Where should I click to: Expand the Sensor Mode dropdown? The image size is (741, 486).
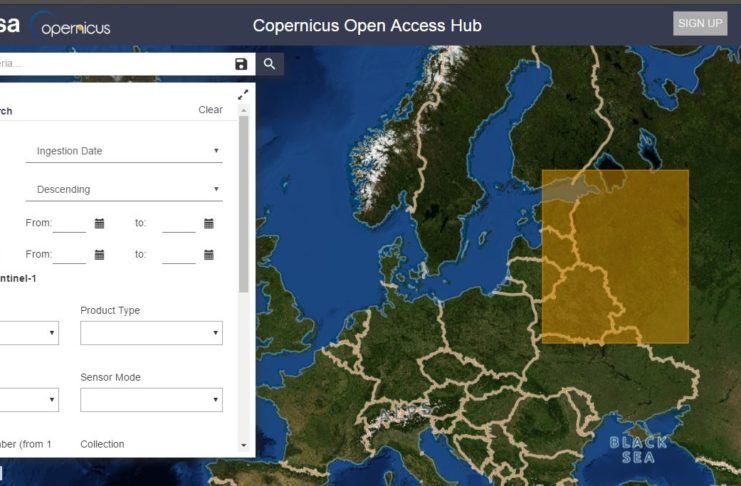point(151,400)
